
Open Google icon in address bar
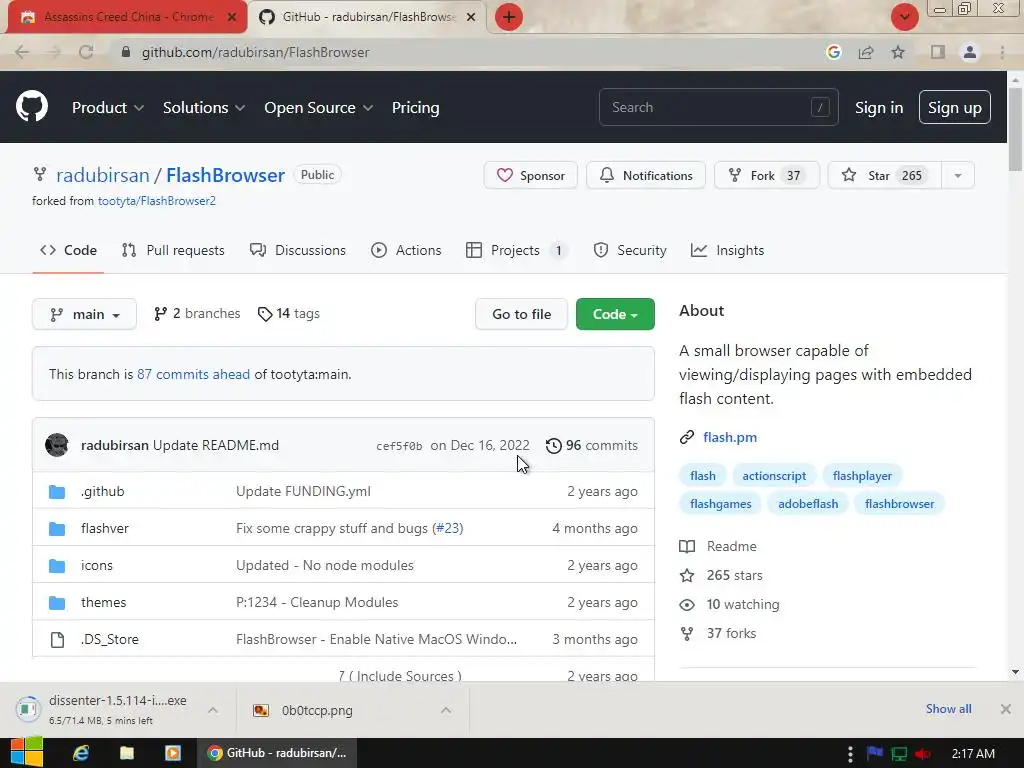pyautogui.click(x=833, y=52)
